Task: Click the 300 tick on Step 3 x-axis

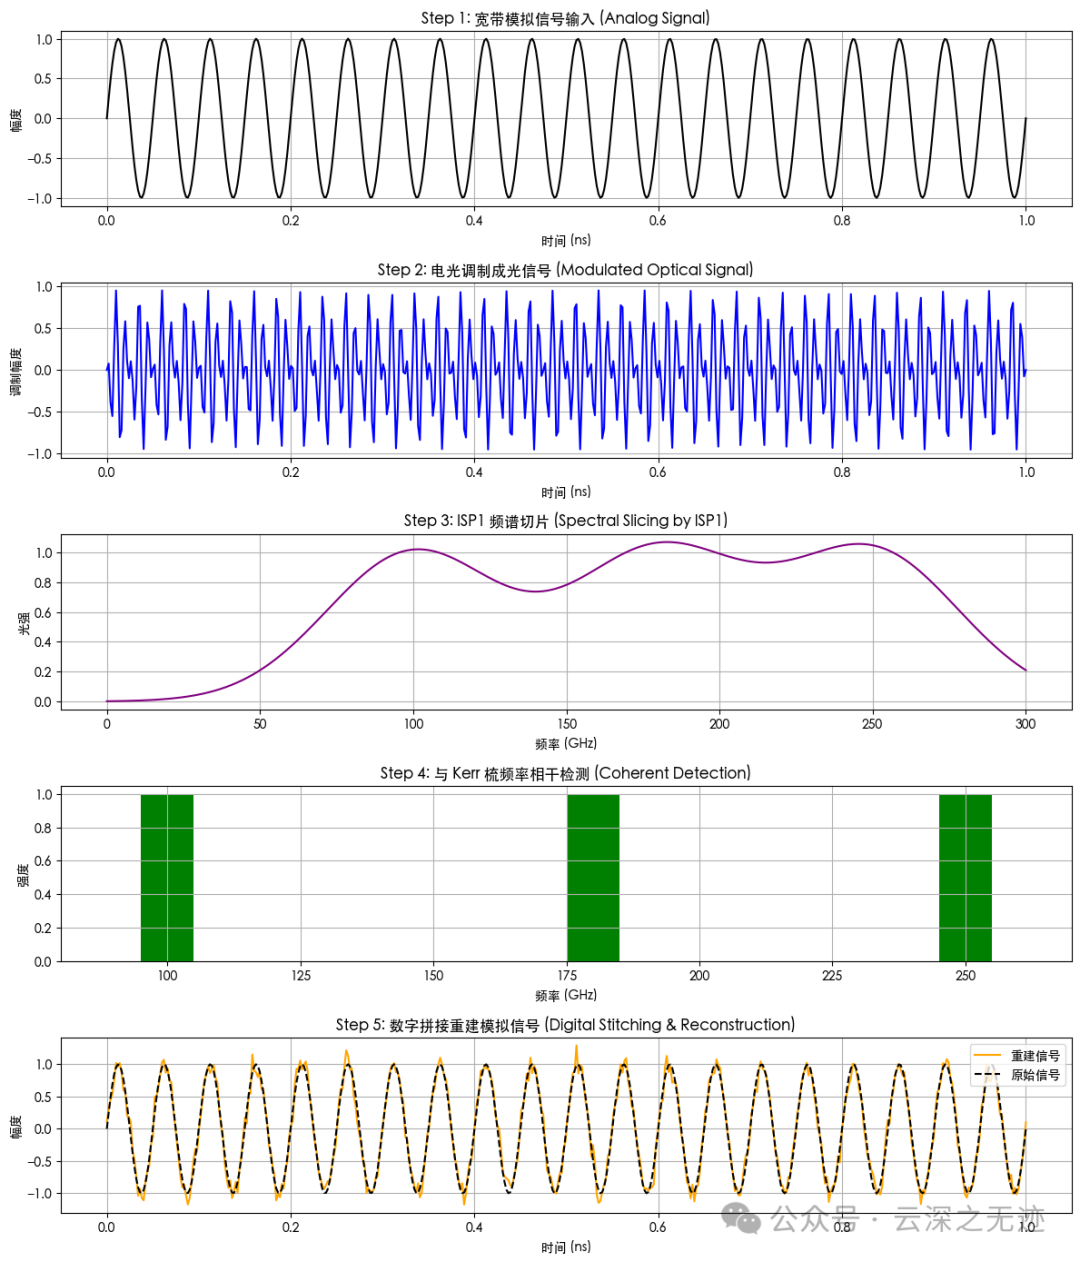Action: [1026, 724]
